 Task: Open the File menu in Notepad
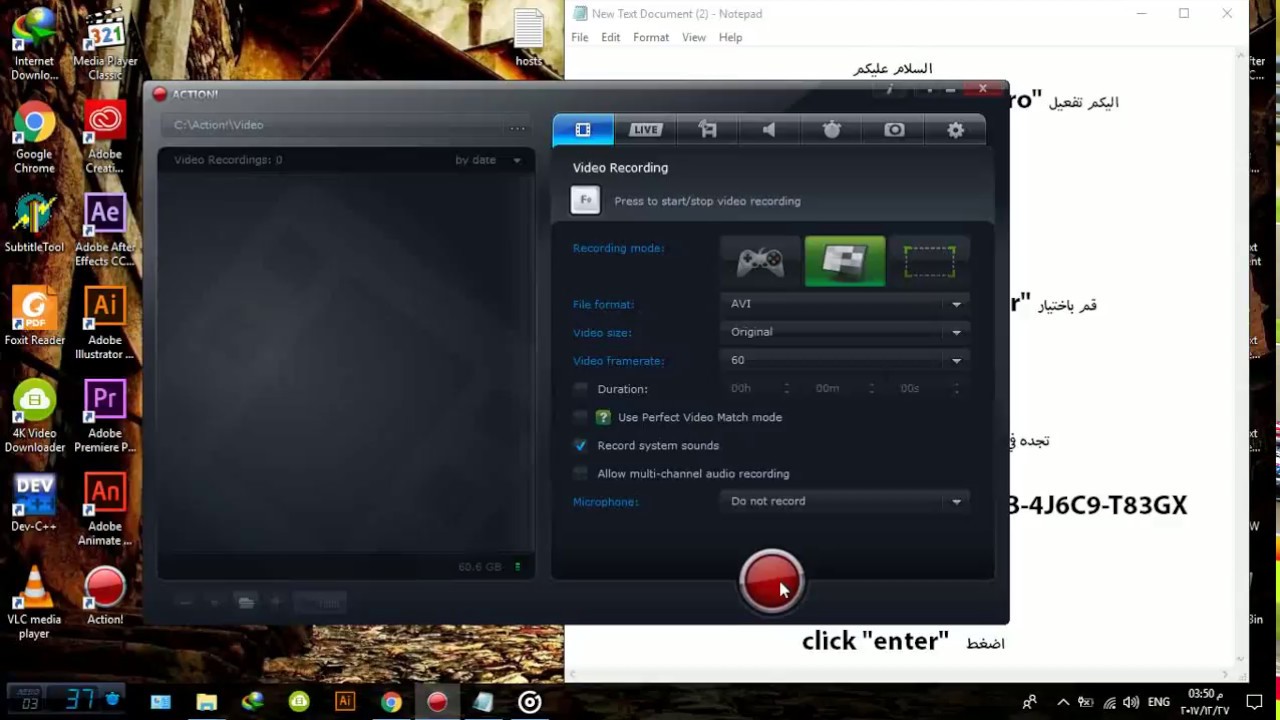[580, 38]
